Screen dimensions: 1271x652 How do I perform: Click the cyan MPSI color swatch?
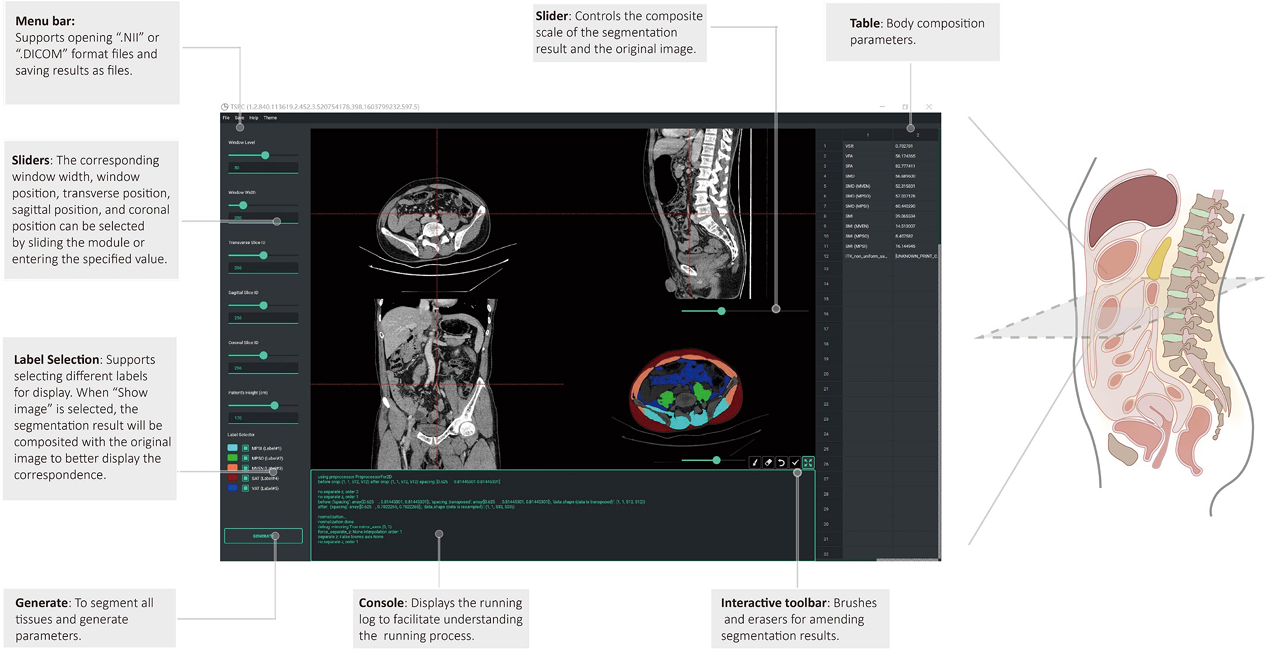tap(233, 448)
